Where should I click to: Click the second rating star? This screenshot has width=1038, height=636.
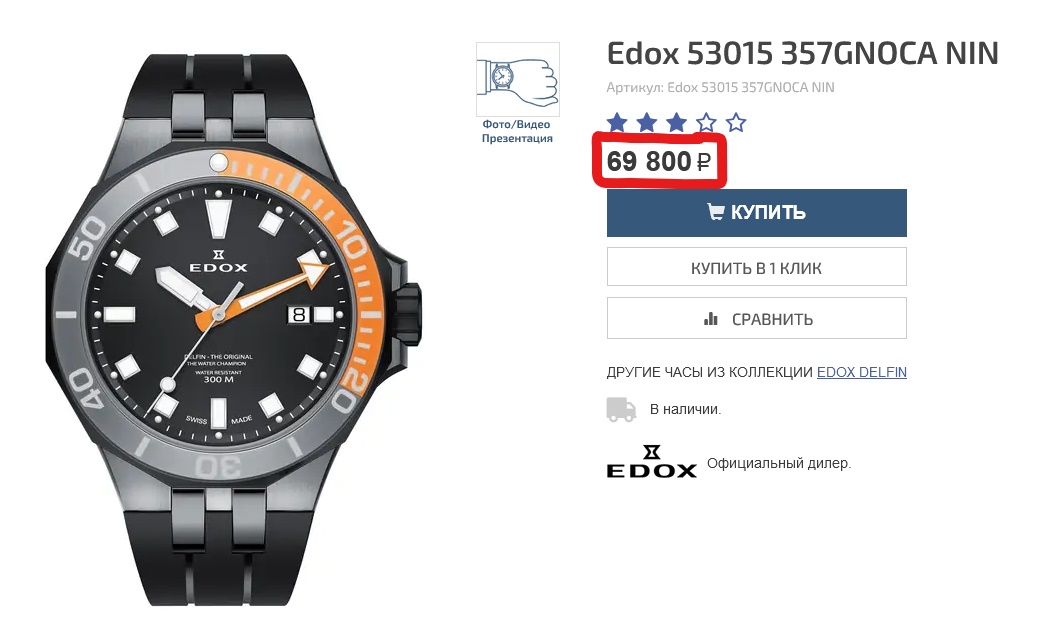click(x=647, y=122)
